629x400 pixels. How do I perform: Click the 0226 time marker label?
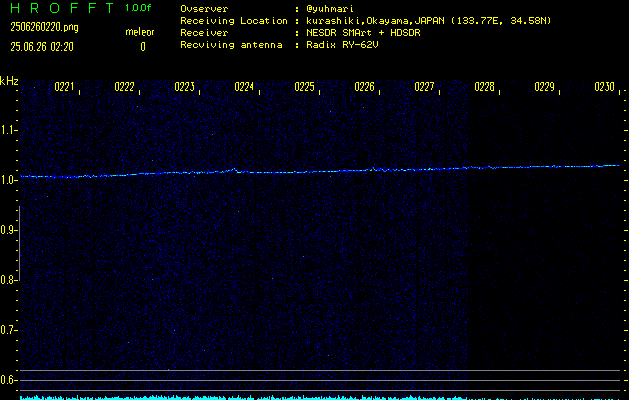click(365, 87)
